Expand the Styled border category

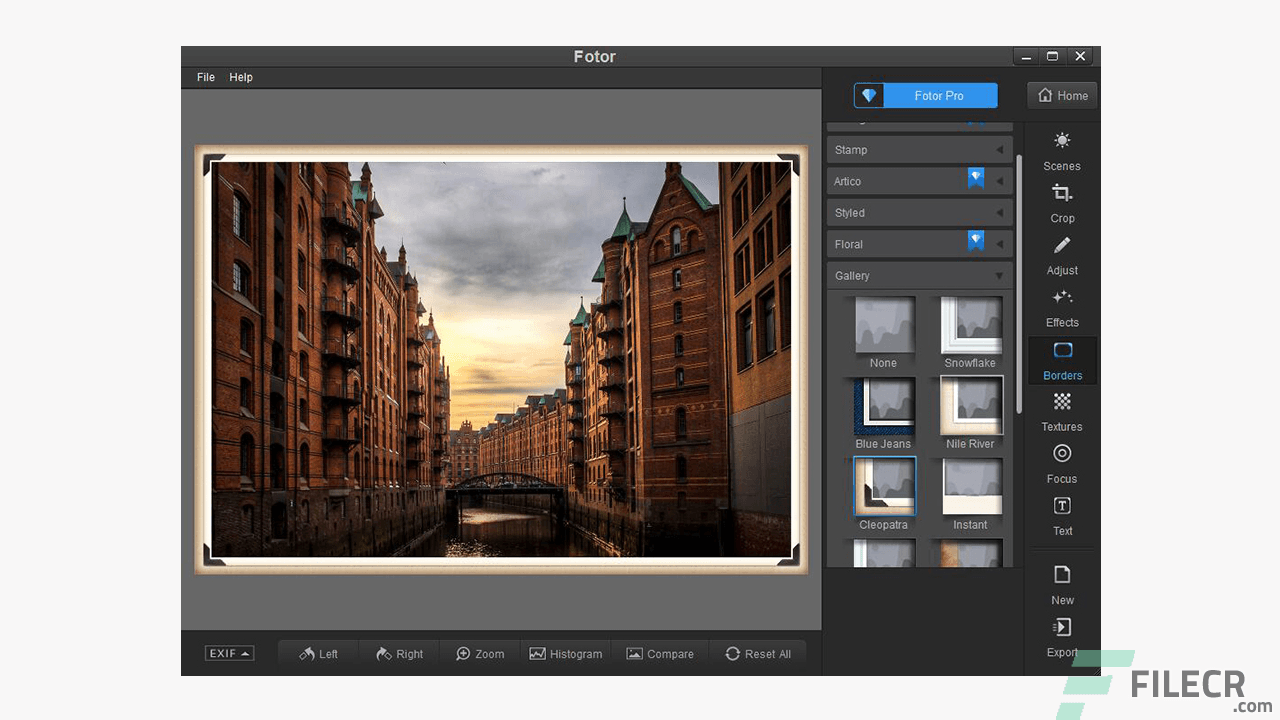919,212
